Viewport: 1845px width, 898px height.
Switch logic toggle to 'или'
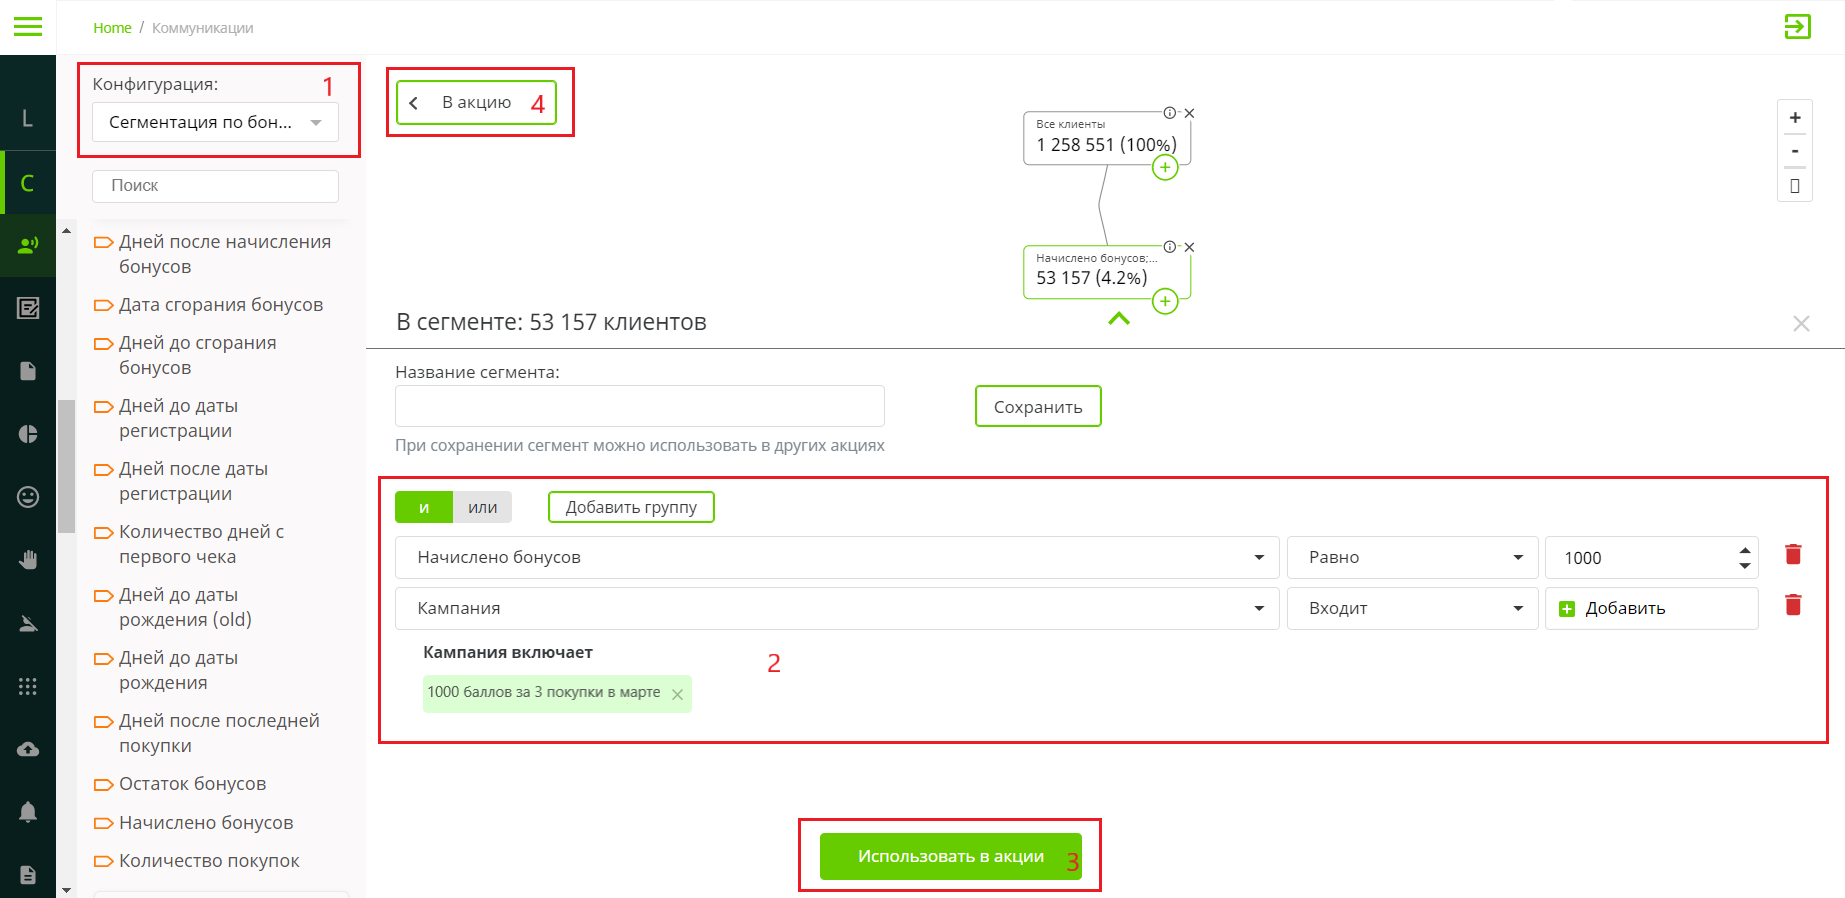[482, 508]
